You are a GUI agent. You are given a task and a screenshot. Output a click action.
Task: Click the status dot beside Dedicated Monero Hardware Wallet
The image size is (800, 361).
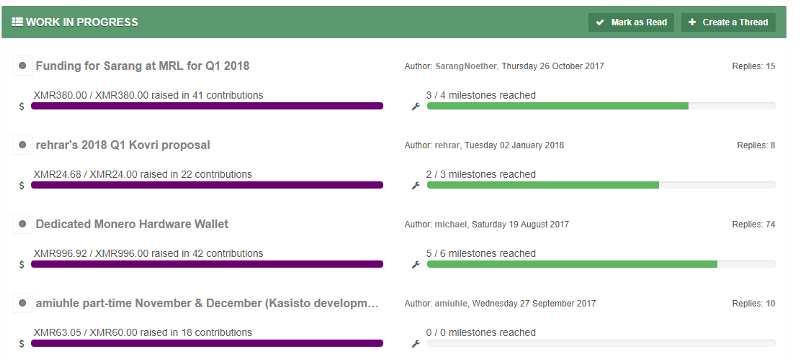22,224
